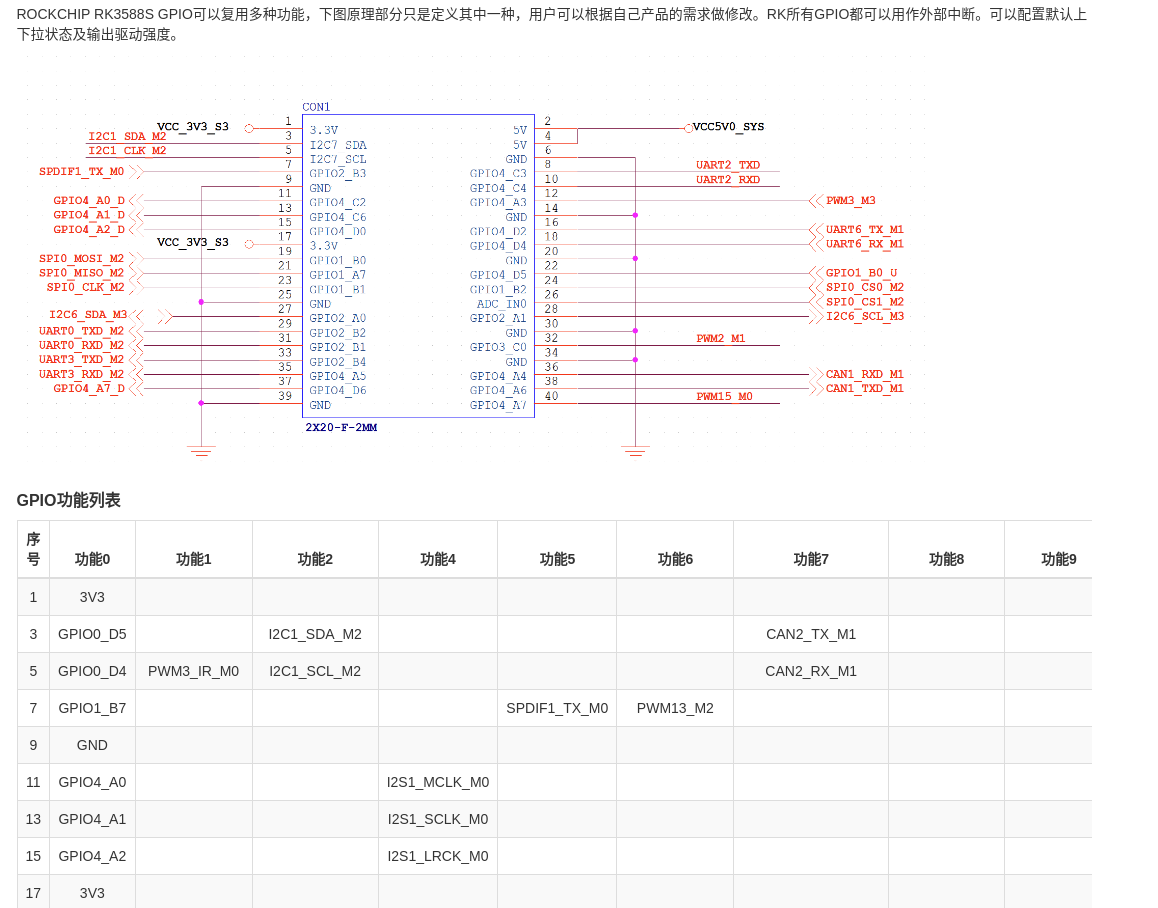This screenshot has height=908, width=1158.
Task: Click the UART6_TX_M1 signal label
Action: coord(865,229)
